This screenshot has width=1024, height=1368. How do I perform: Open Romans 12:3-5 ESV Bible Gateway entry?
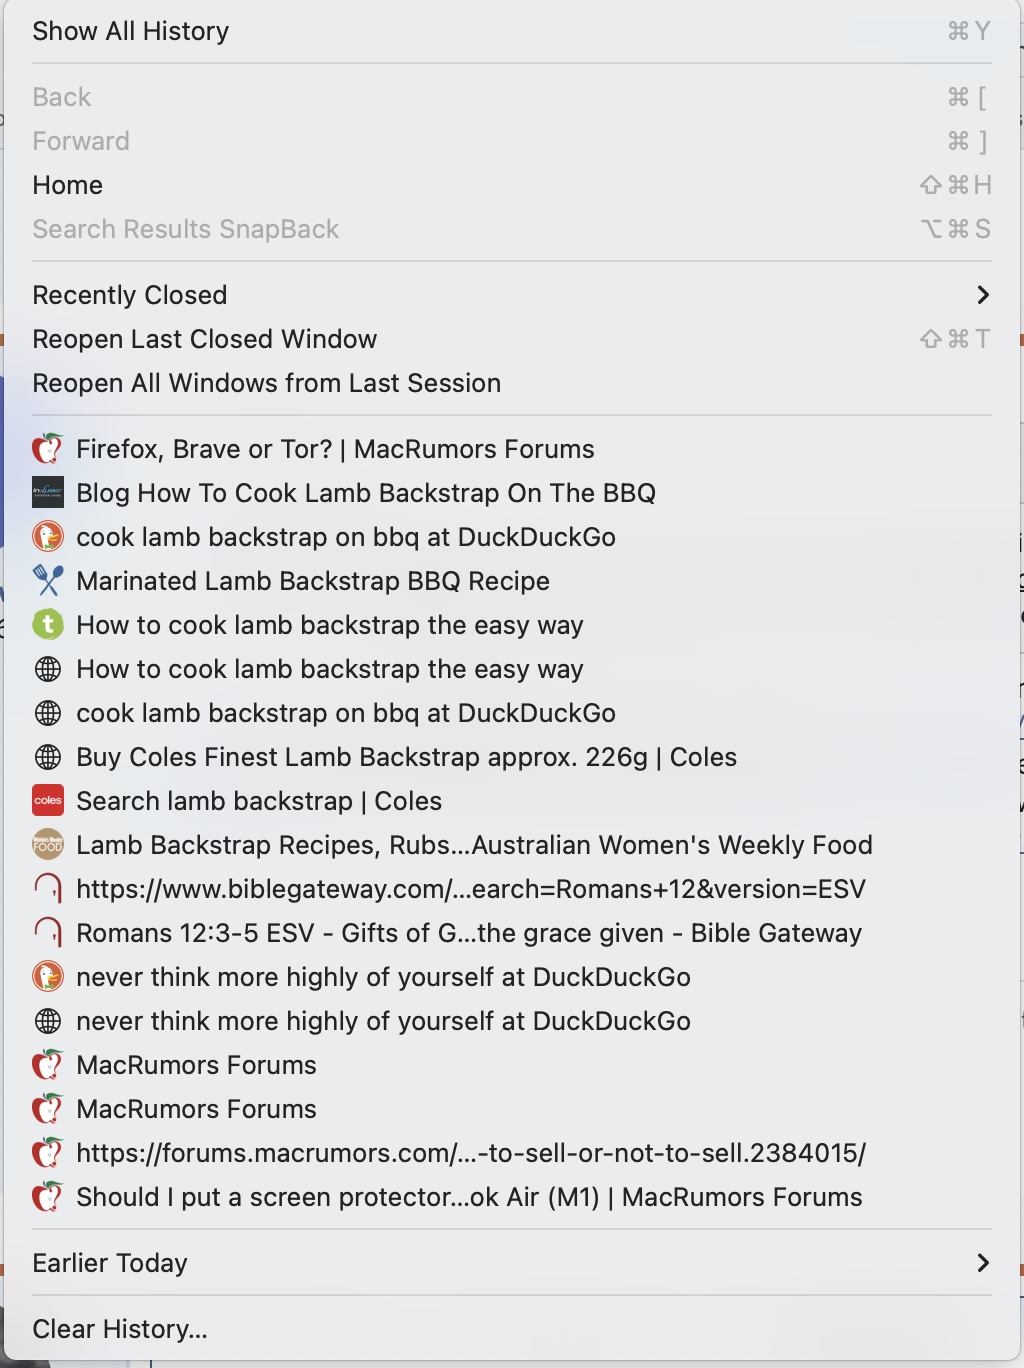(x=512, y=933)
